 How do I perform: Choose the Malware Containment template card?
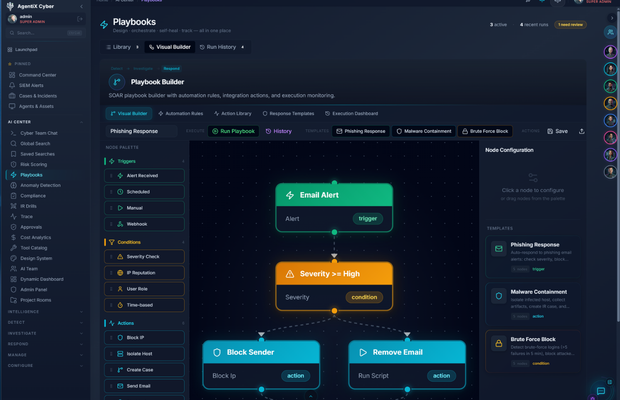pyautogui.click(x=533, y=304)
